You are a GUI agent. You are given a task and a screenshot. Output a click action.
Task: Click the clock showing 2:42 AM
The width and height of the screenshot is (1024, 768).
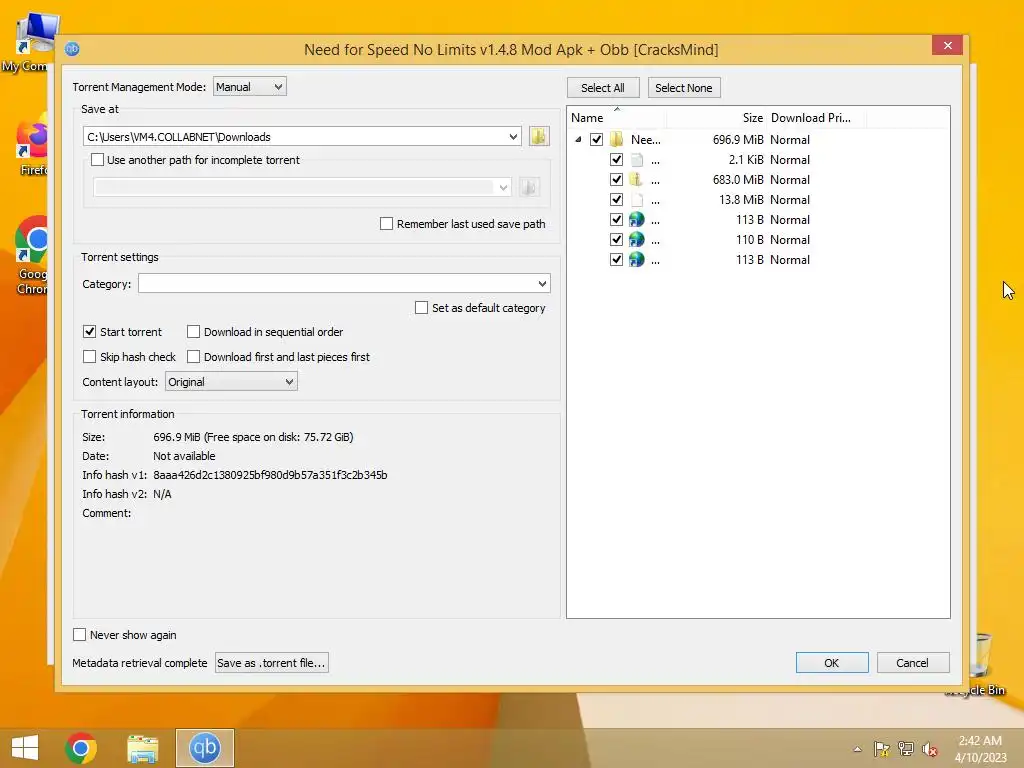[x=980, y=741]
